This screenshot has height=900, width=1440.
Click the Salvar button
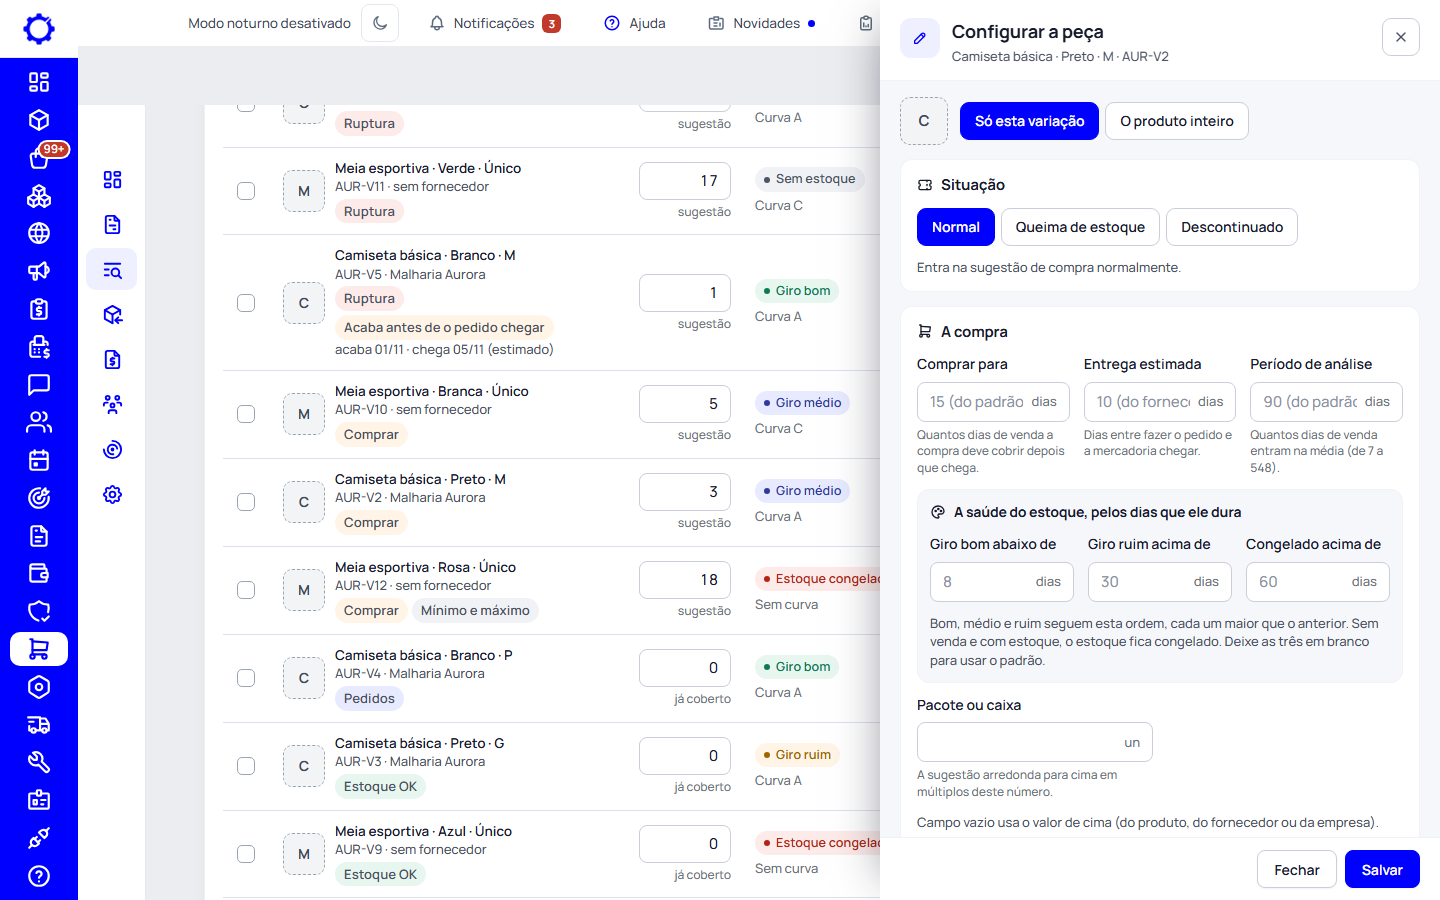click(1382, 870)
